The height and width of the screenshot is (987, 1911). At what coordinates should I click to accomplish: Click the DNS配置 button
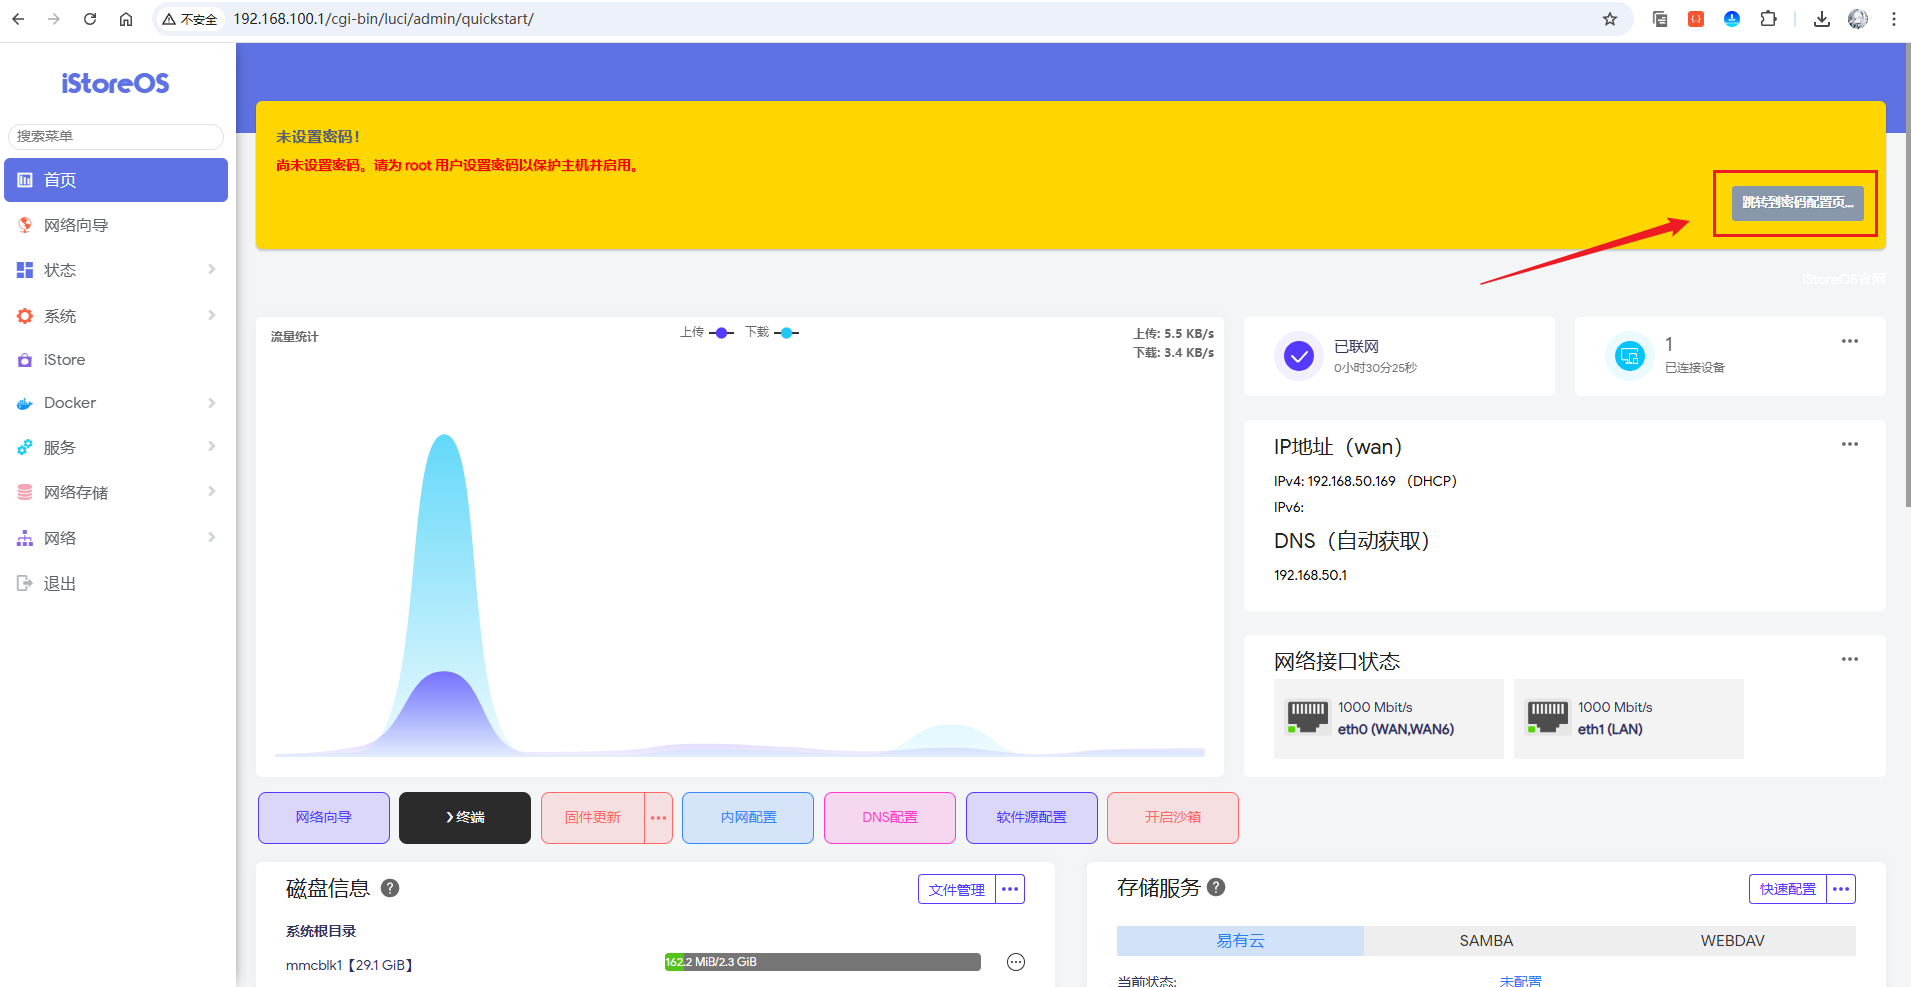click(x=890, y=818)
